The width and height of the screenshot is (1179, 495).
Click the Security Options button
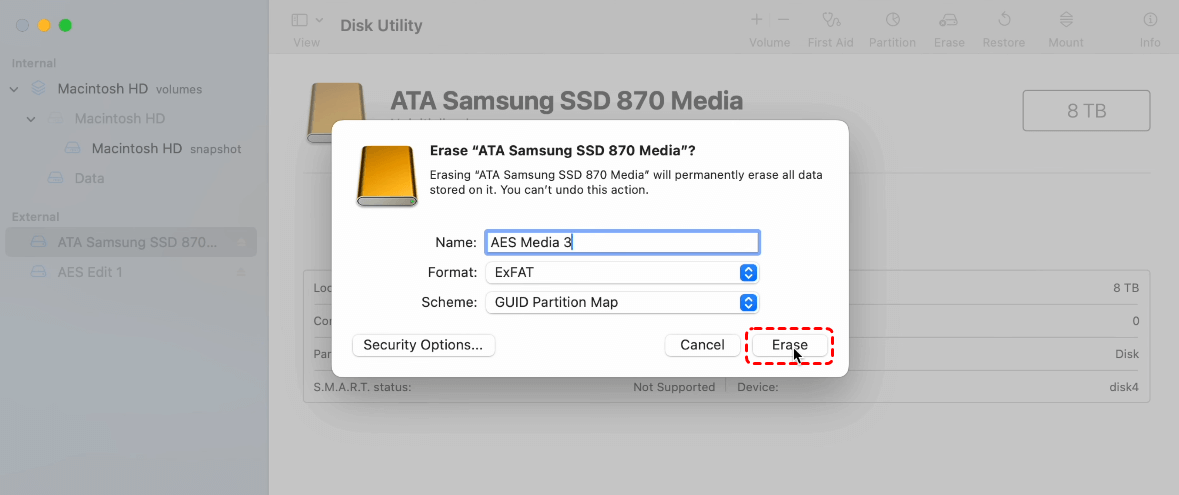pyautogui.click(x=423, y=345)
